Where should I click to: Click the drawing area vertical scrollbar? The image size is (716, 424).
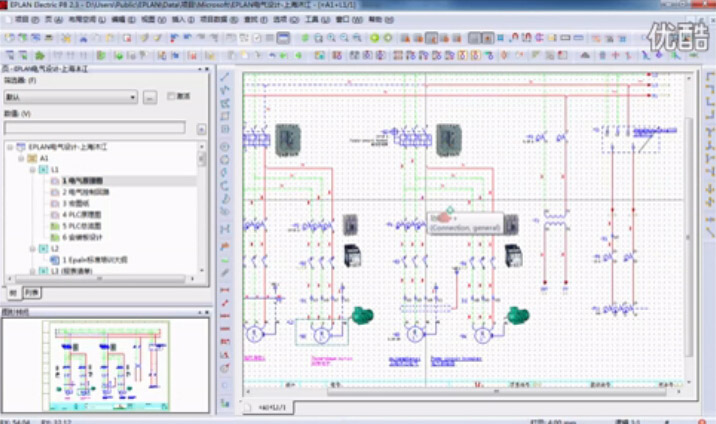(x=689, y=237)
